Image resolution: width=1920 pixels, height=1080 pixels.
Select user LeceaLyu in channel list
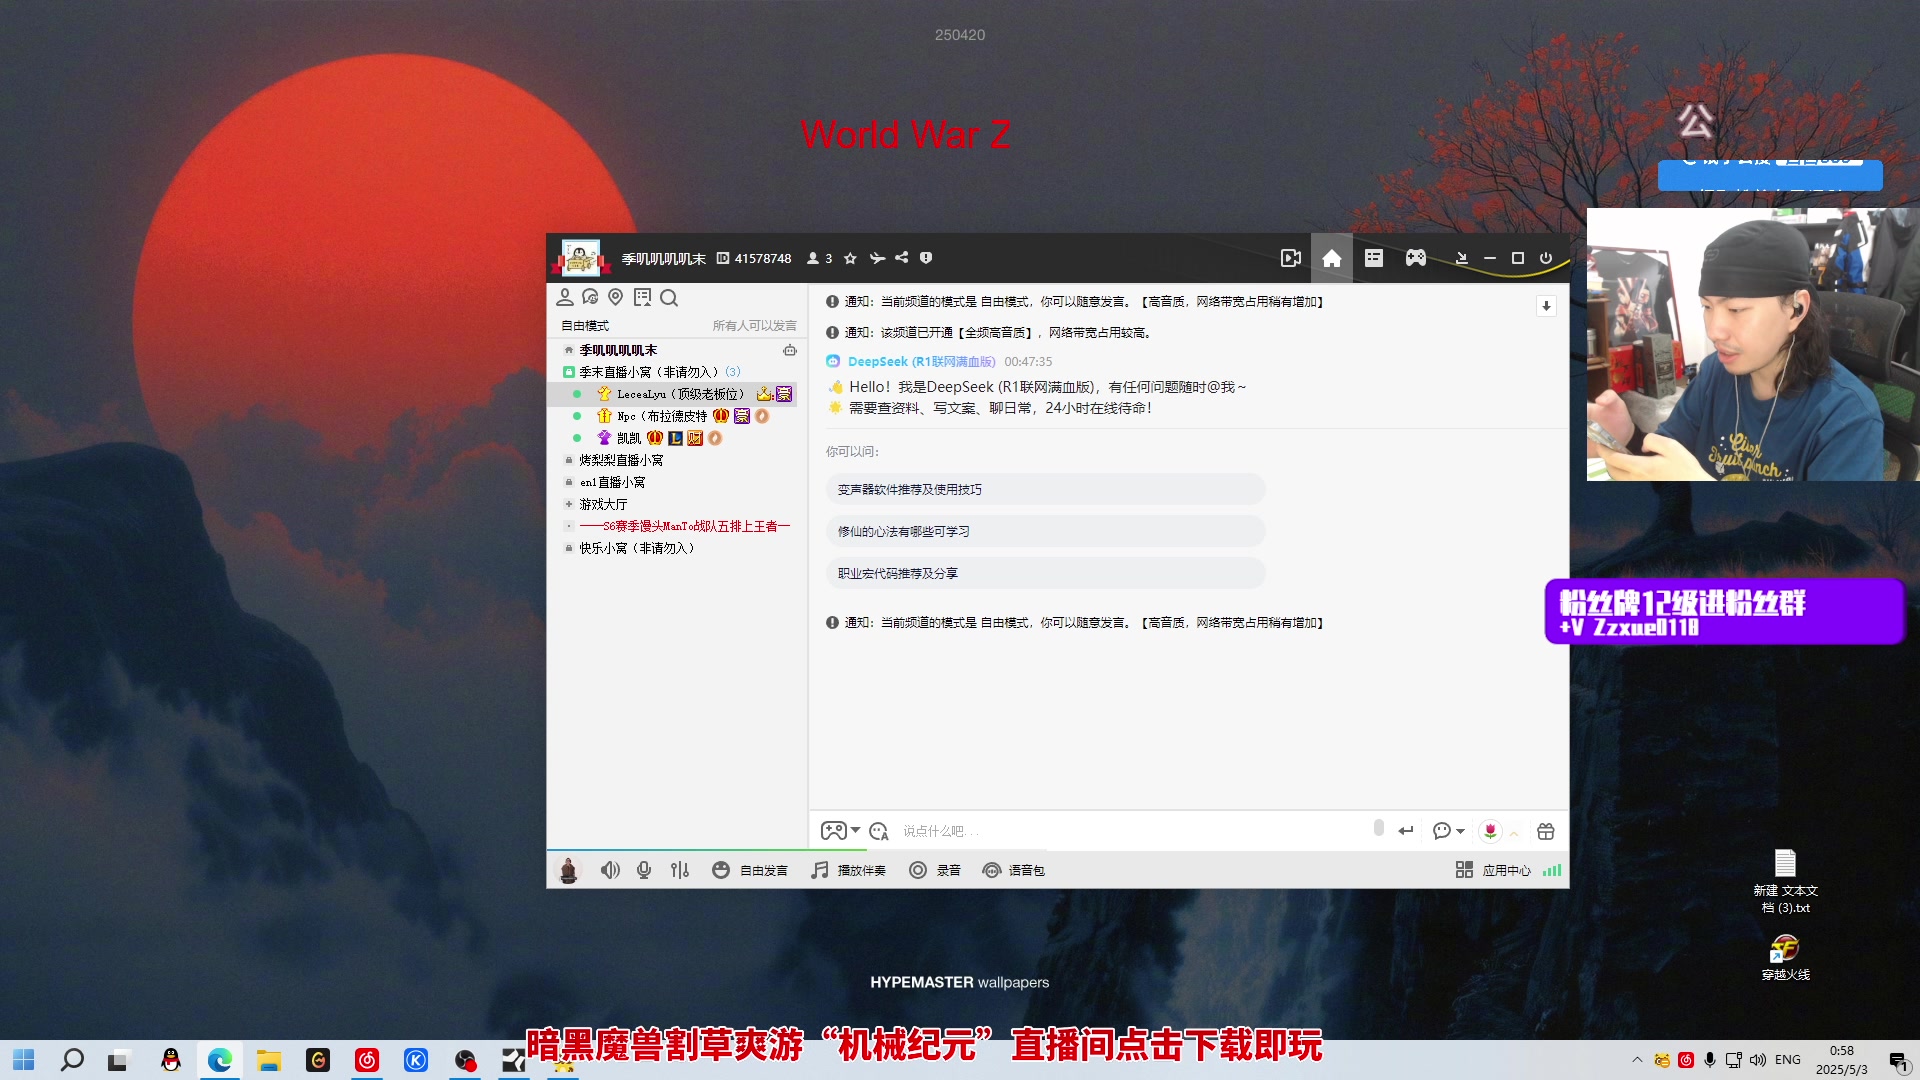[680, 394]
